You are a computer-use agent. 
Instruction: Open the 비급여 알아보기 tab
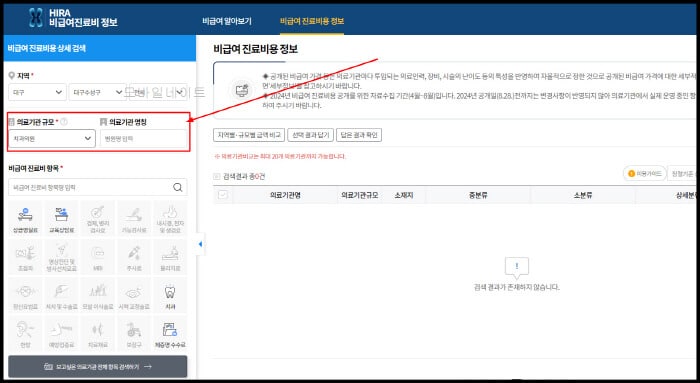coord(227,21)
